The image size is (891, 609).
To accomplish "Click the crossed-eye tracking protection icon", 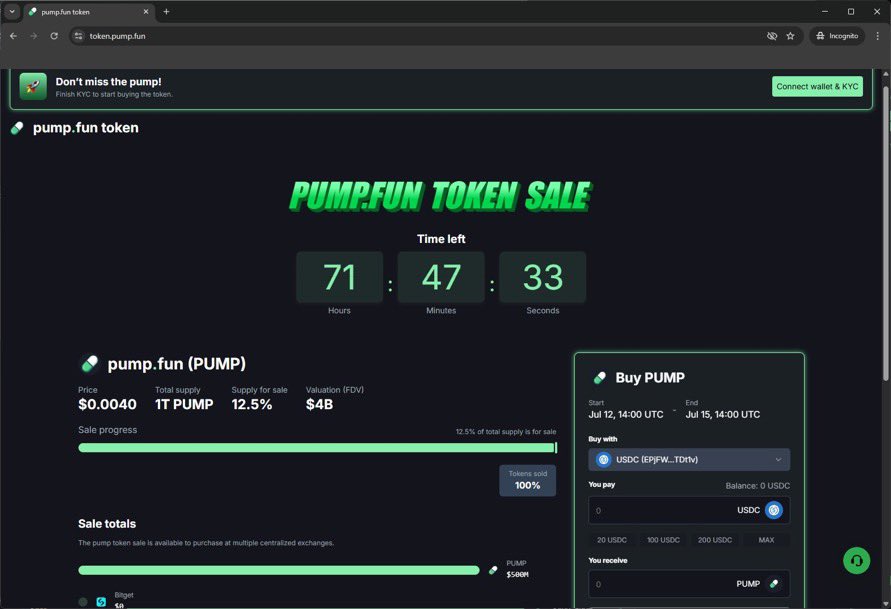I will pyautogui.click(x=772, y=36).
